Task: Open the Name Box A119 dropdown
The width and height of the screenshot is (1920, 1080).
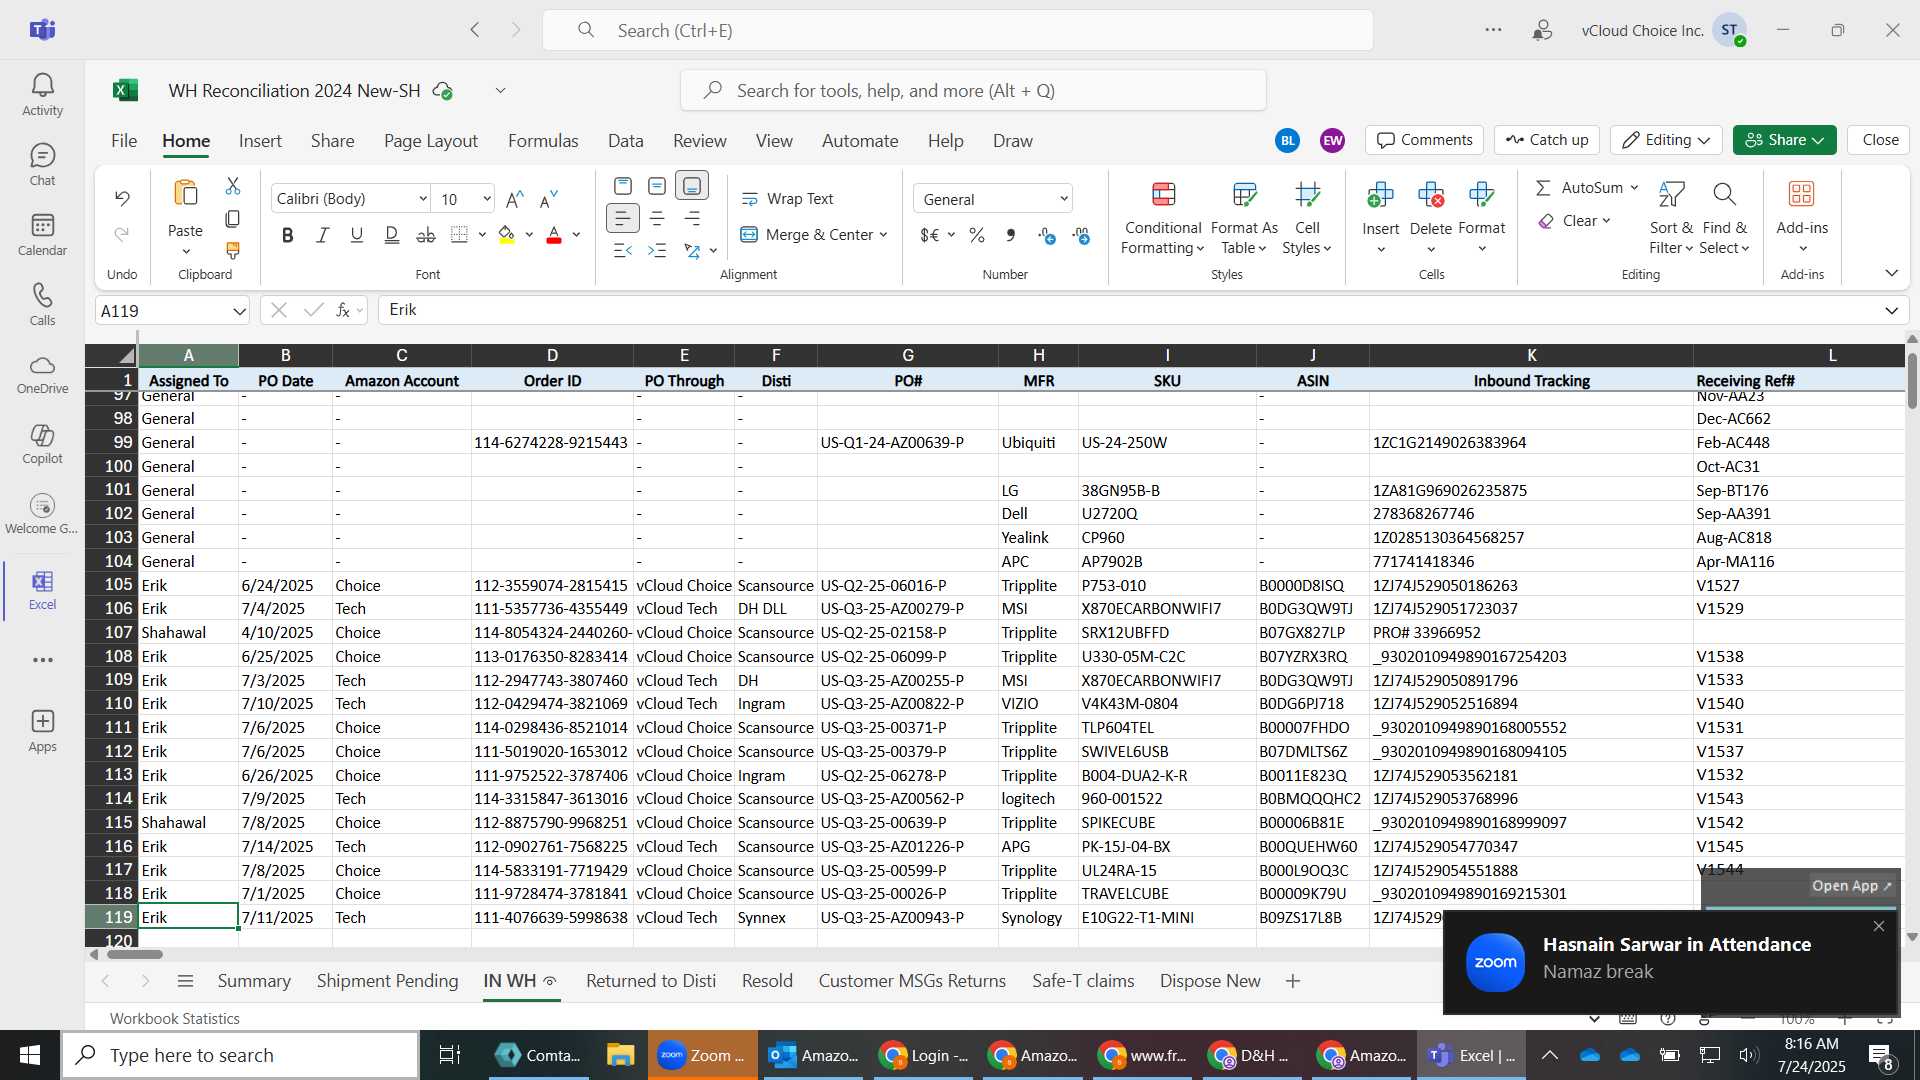Action: click(x=239, y=311)
